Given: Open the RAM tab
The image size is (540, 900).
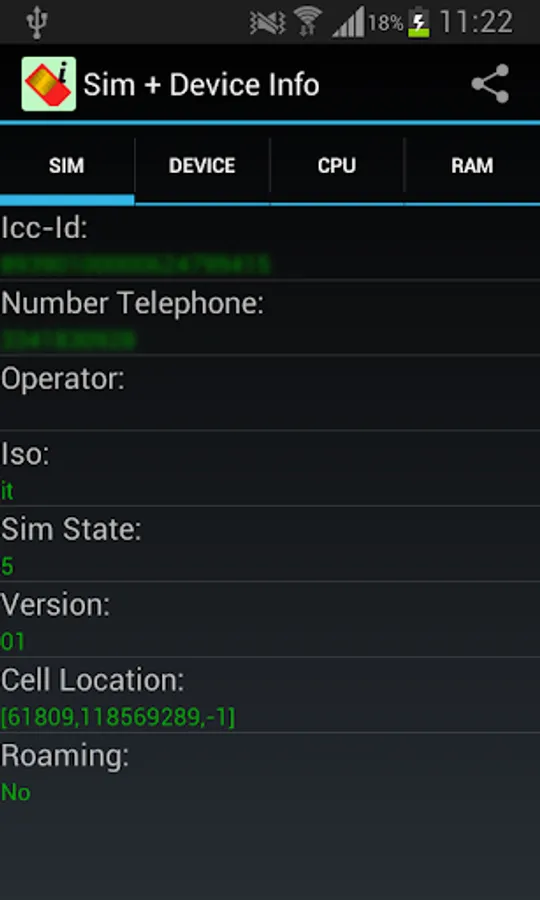Looking at the screenshot, I should point(472,166).
